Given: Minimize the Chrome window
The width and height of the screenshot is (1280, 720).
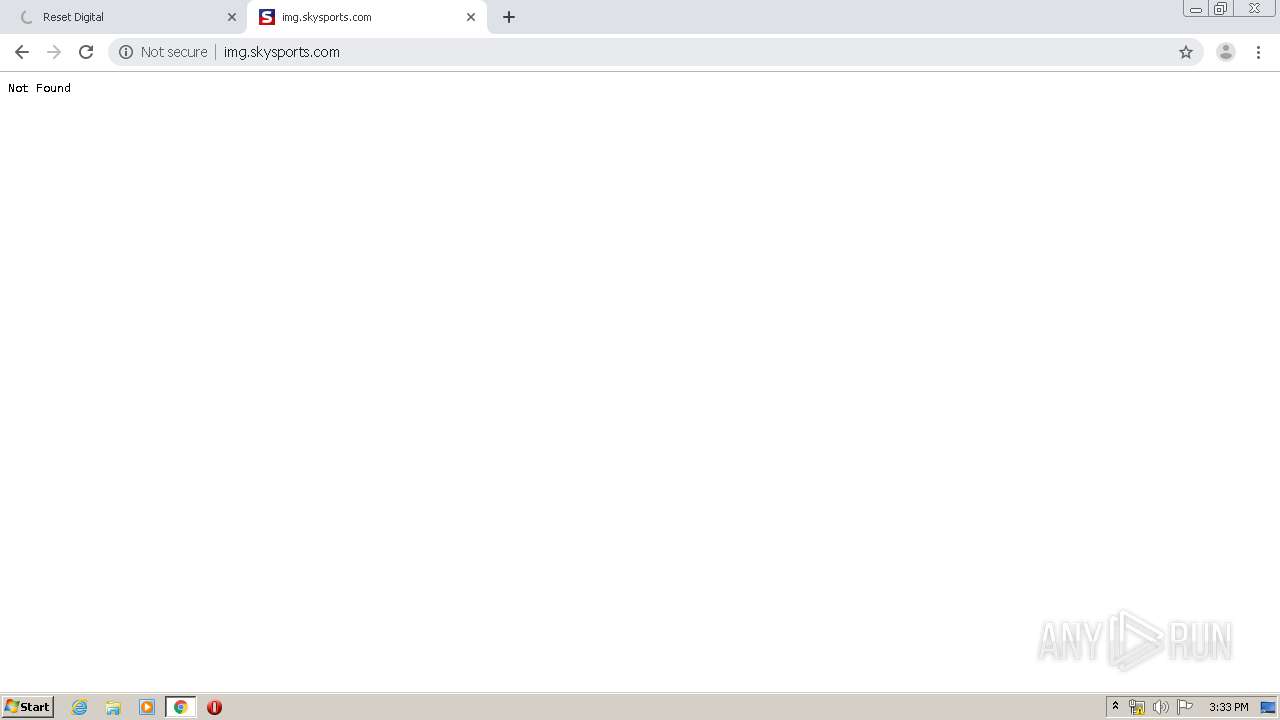Looking at the screenshot, I should (1196, 9).
